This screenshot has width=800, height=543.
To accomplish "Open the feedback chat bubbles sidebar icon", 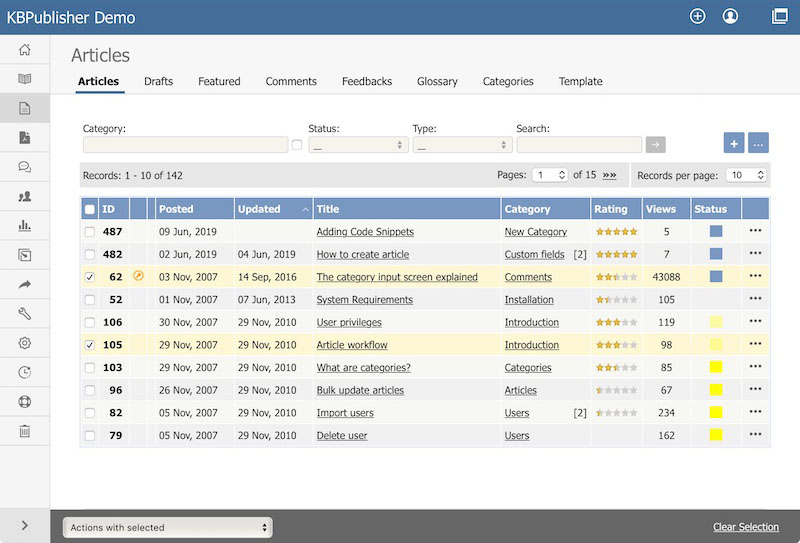I will point(24,167).
